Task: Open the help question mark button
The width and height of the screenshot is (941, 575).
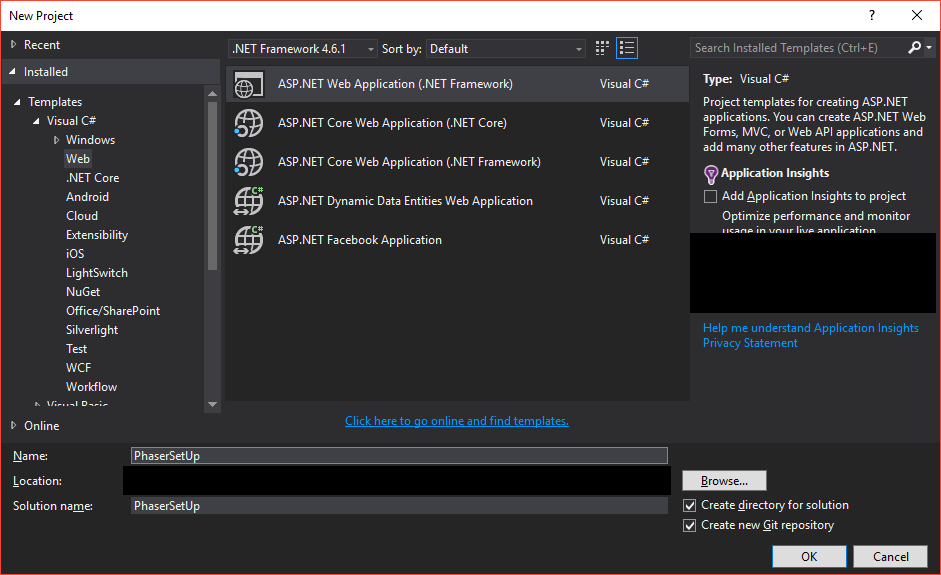Action: pos(872,16)
